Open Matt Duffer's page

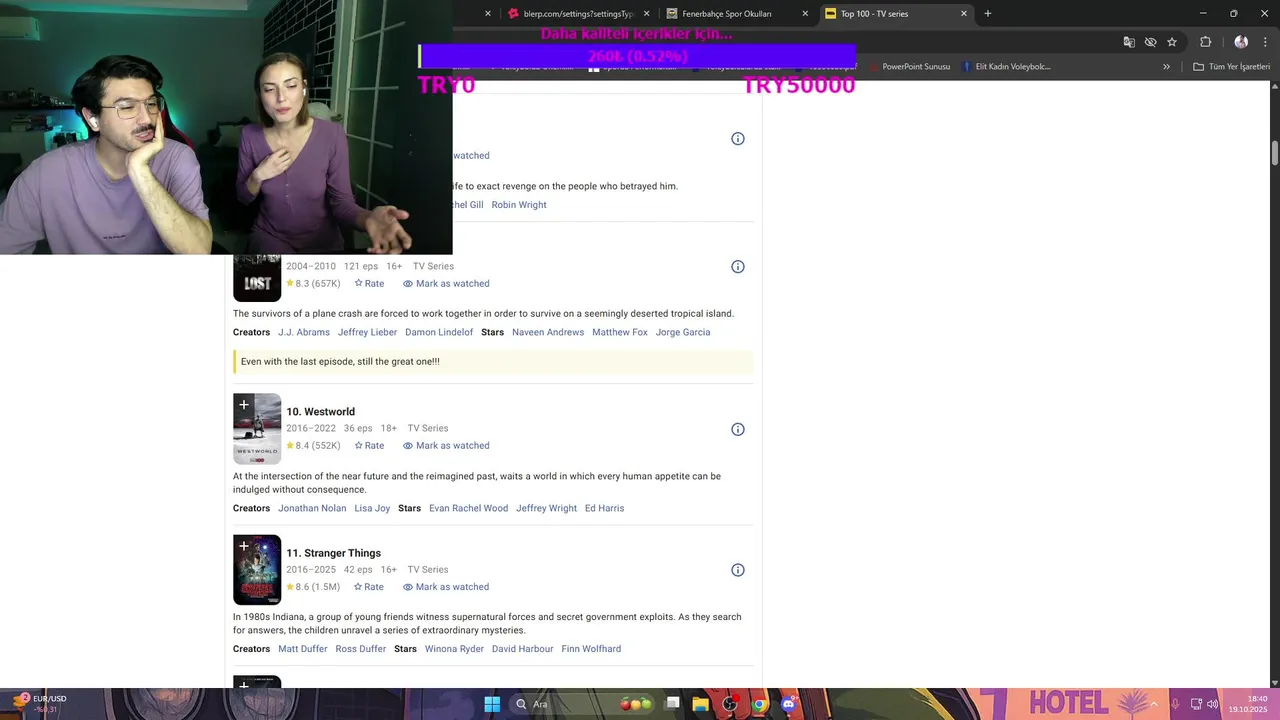point(303,649)
